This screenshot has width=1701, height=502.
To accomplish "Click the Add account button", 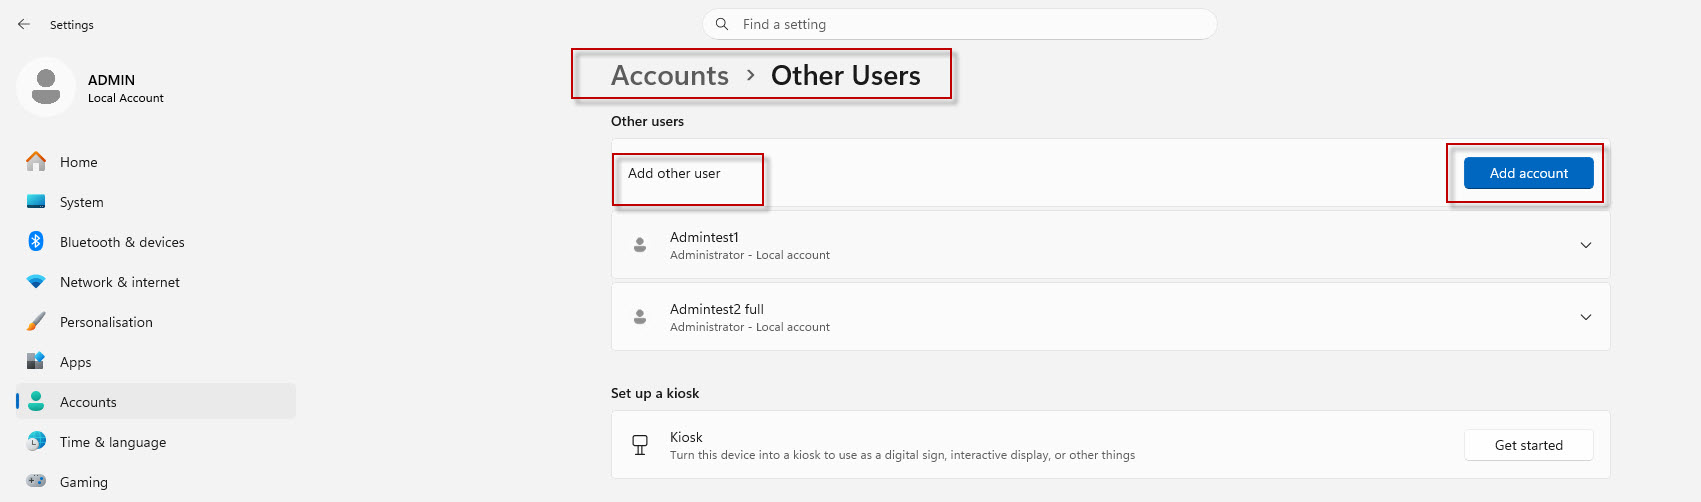I will 1528,173.
